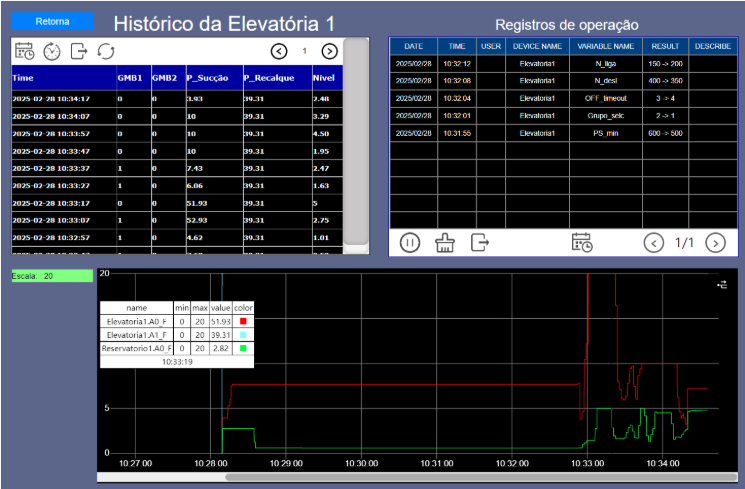Go to previous page of operation records
The width and height of the screenshot is (745, 489).
coord(653,242)
